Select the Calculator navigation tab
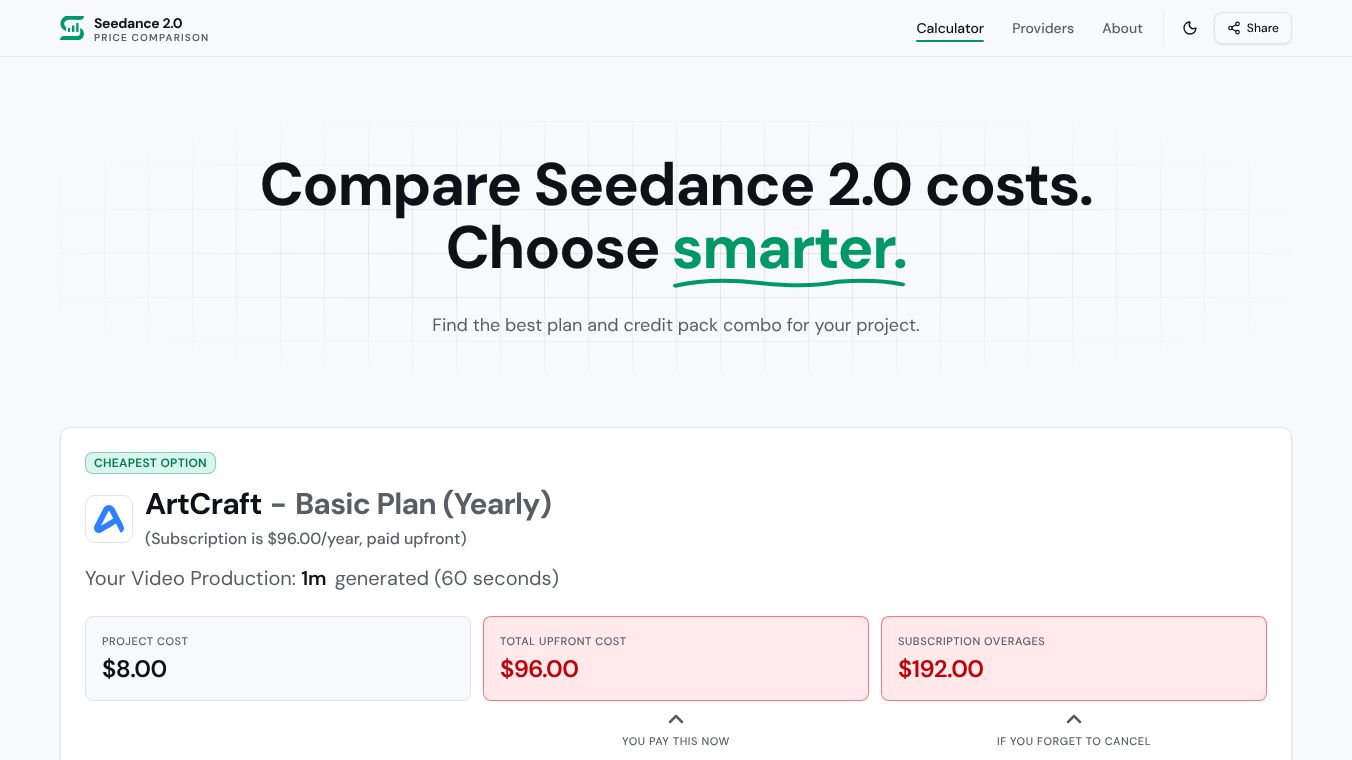The width and height of the screenshot is (1352, 760). point(949,28)
